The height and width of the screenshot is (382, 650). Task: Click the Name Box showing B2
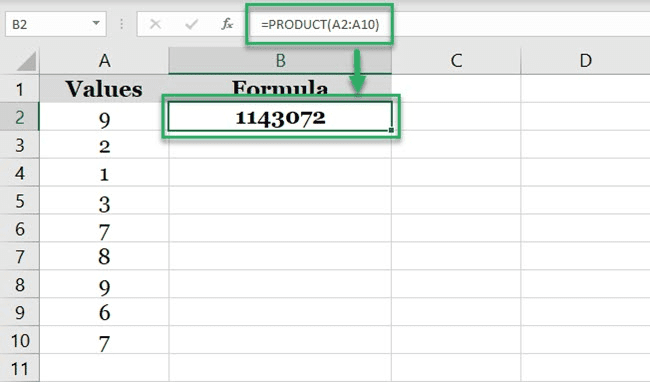point(56,24)
